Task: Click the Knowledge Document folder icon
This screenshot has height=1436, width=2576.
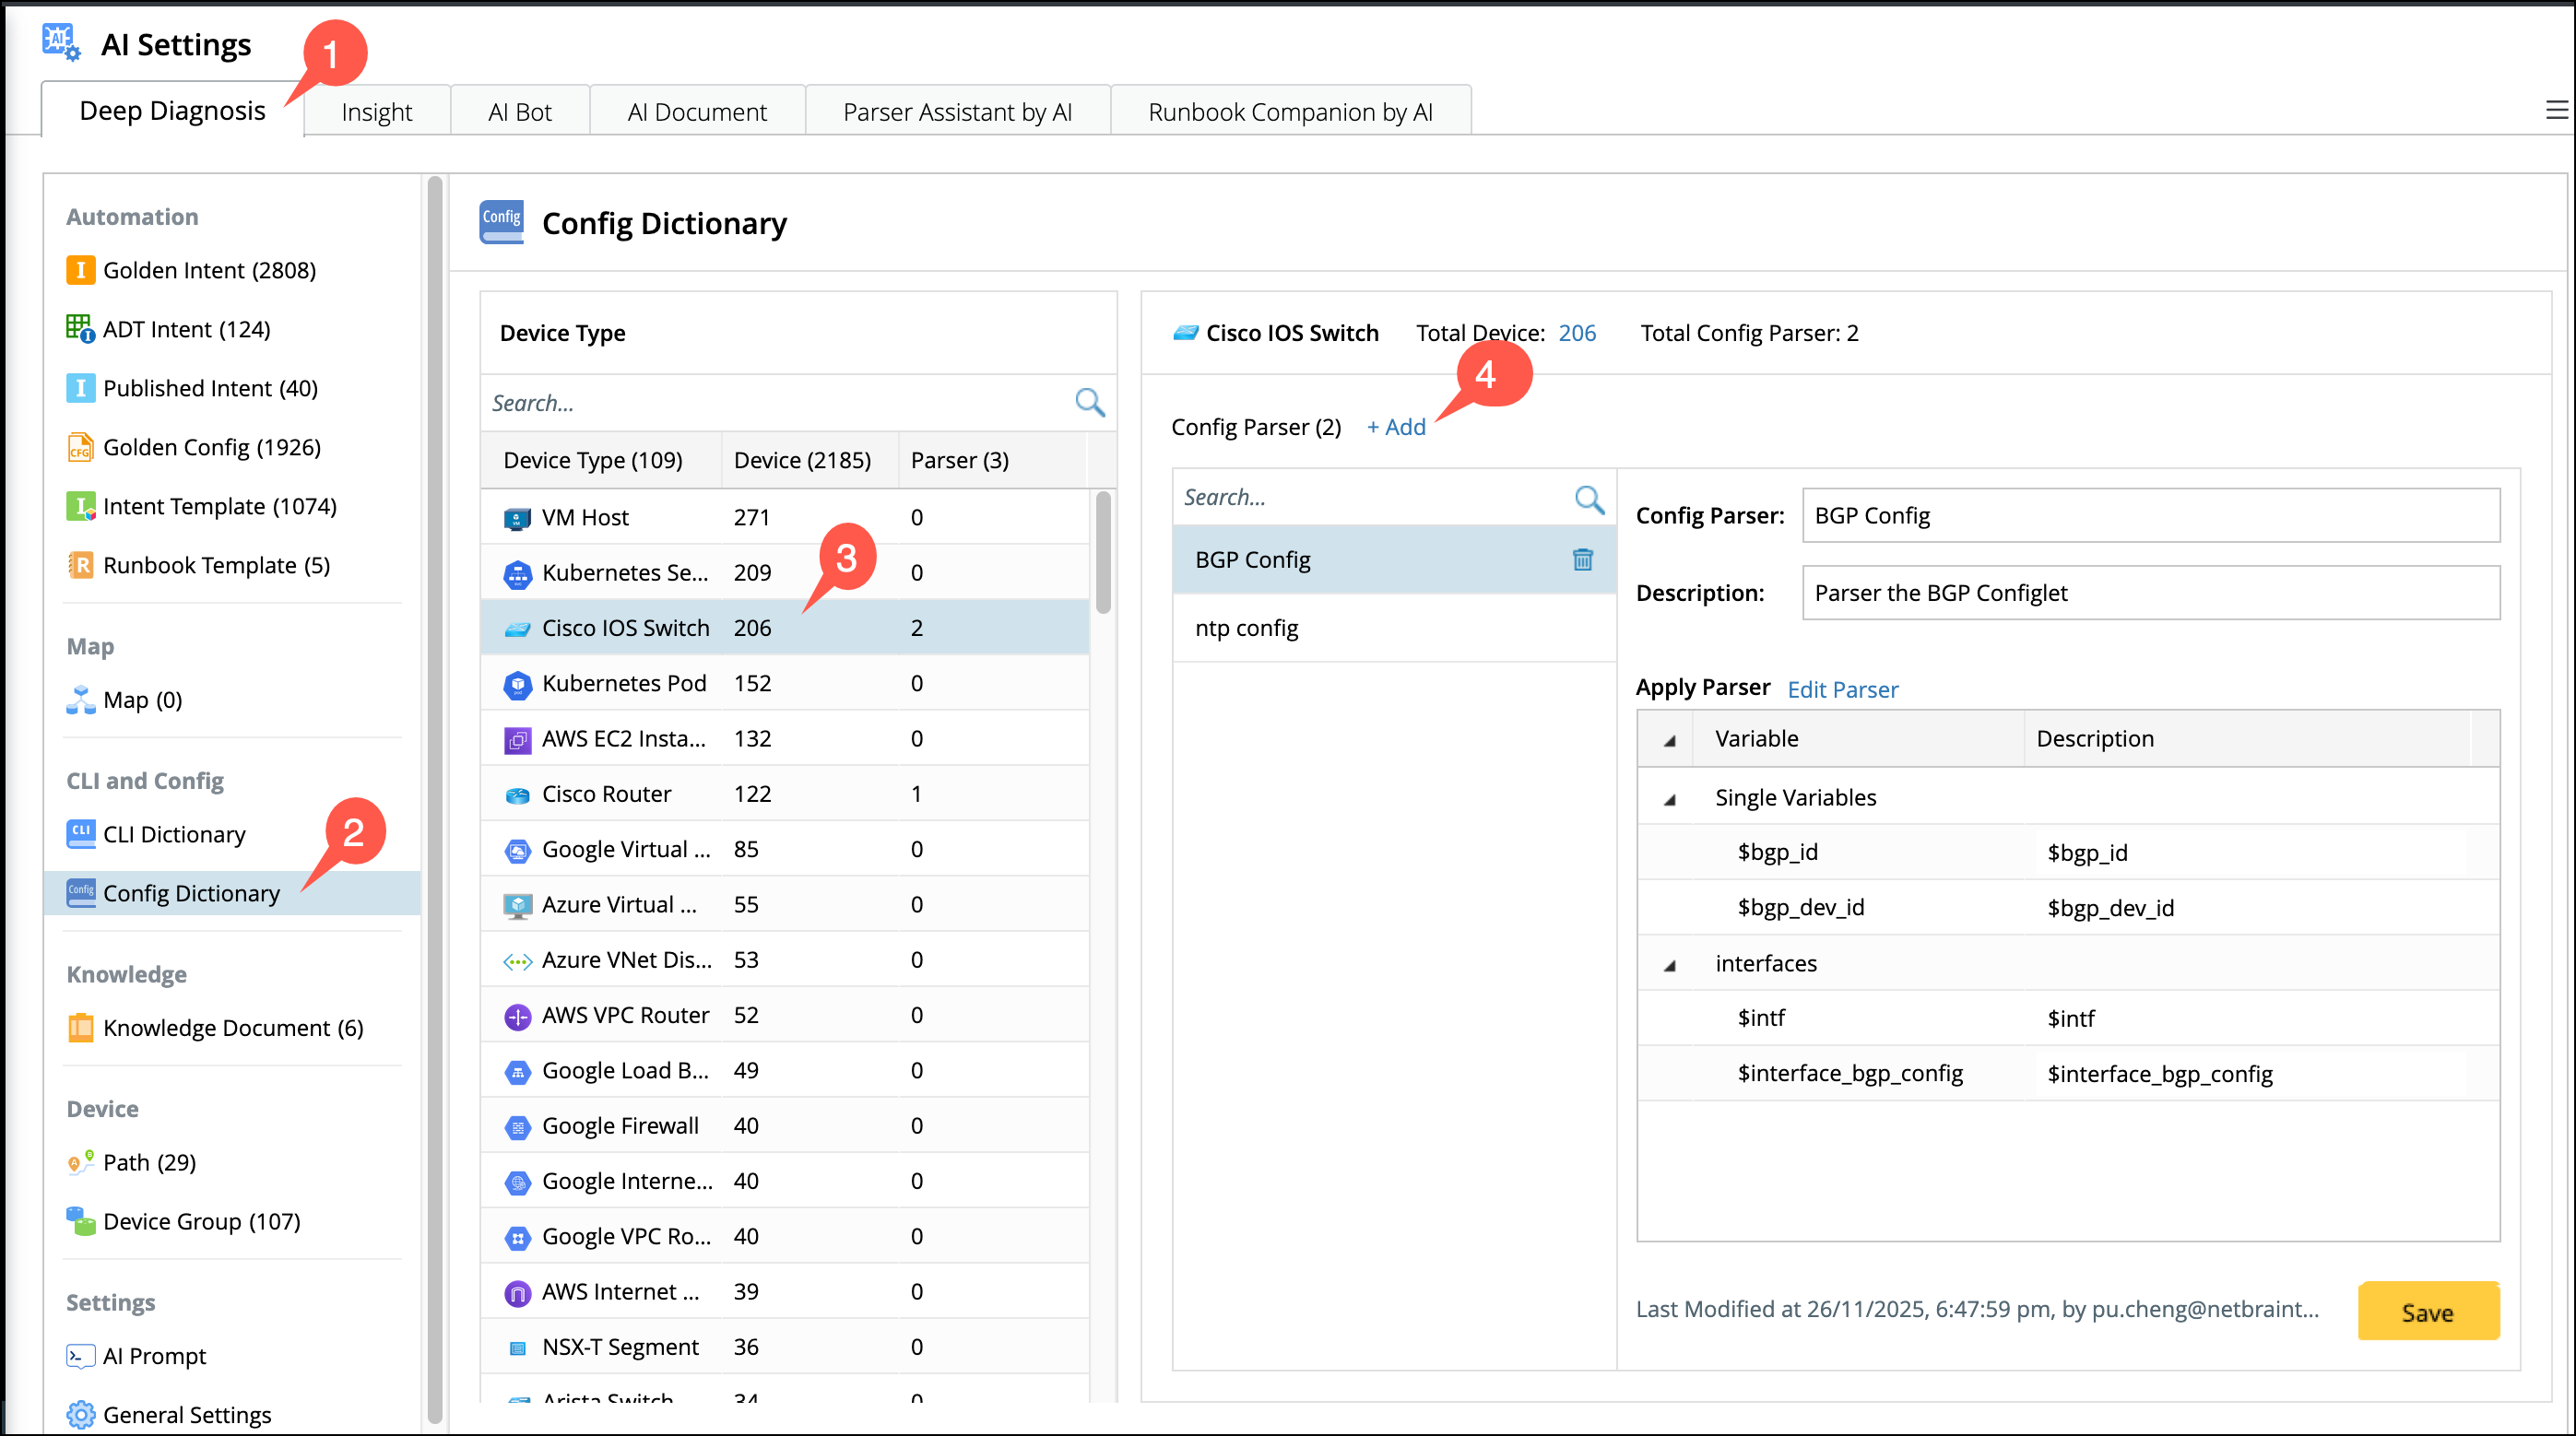Action: [80, 1027]
